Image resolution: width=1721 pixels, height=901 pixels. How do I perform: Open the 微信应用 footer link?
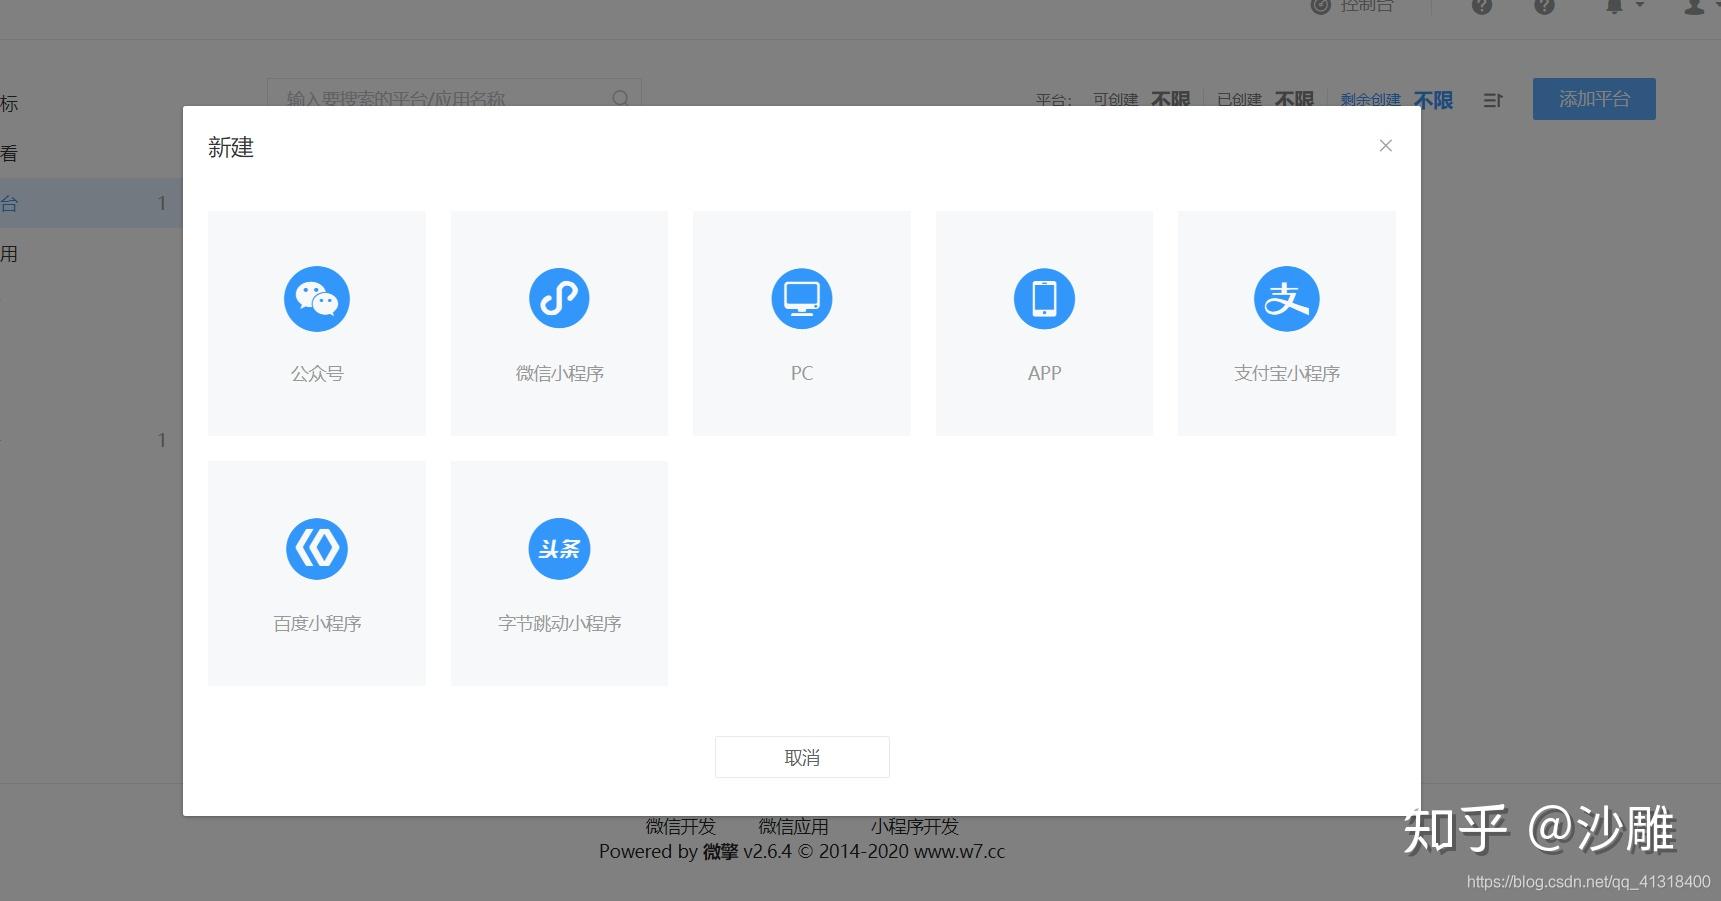(x=793, y=826)
